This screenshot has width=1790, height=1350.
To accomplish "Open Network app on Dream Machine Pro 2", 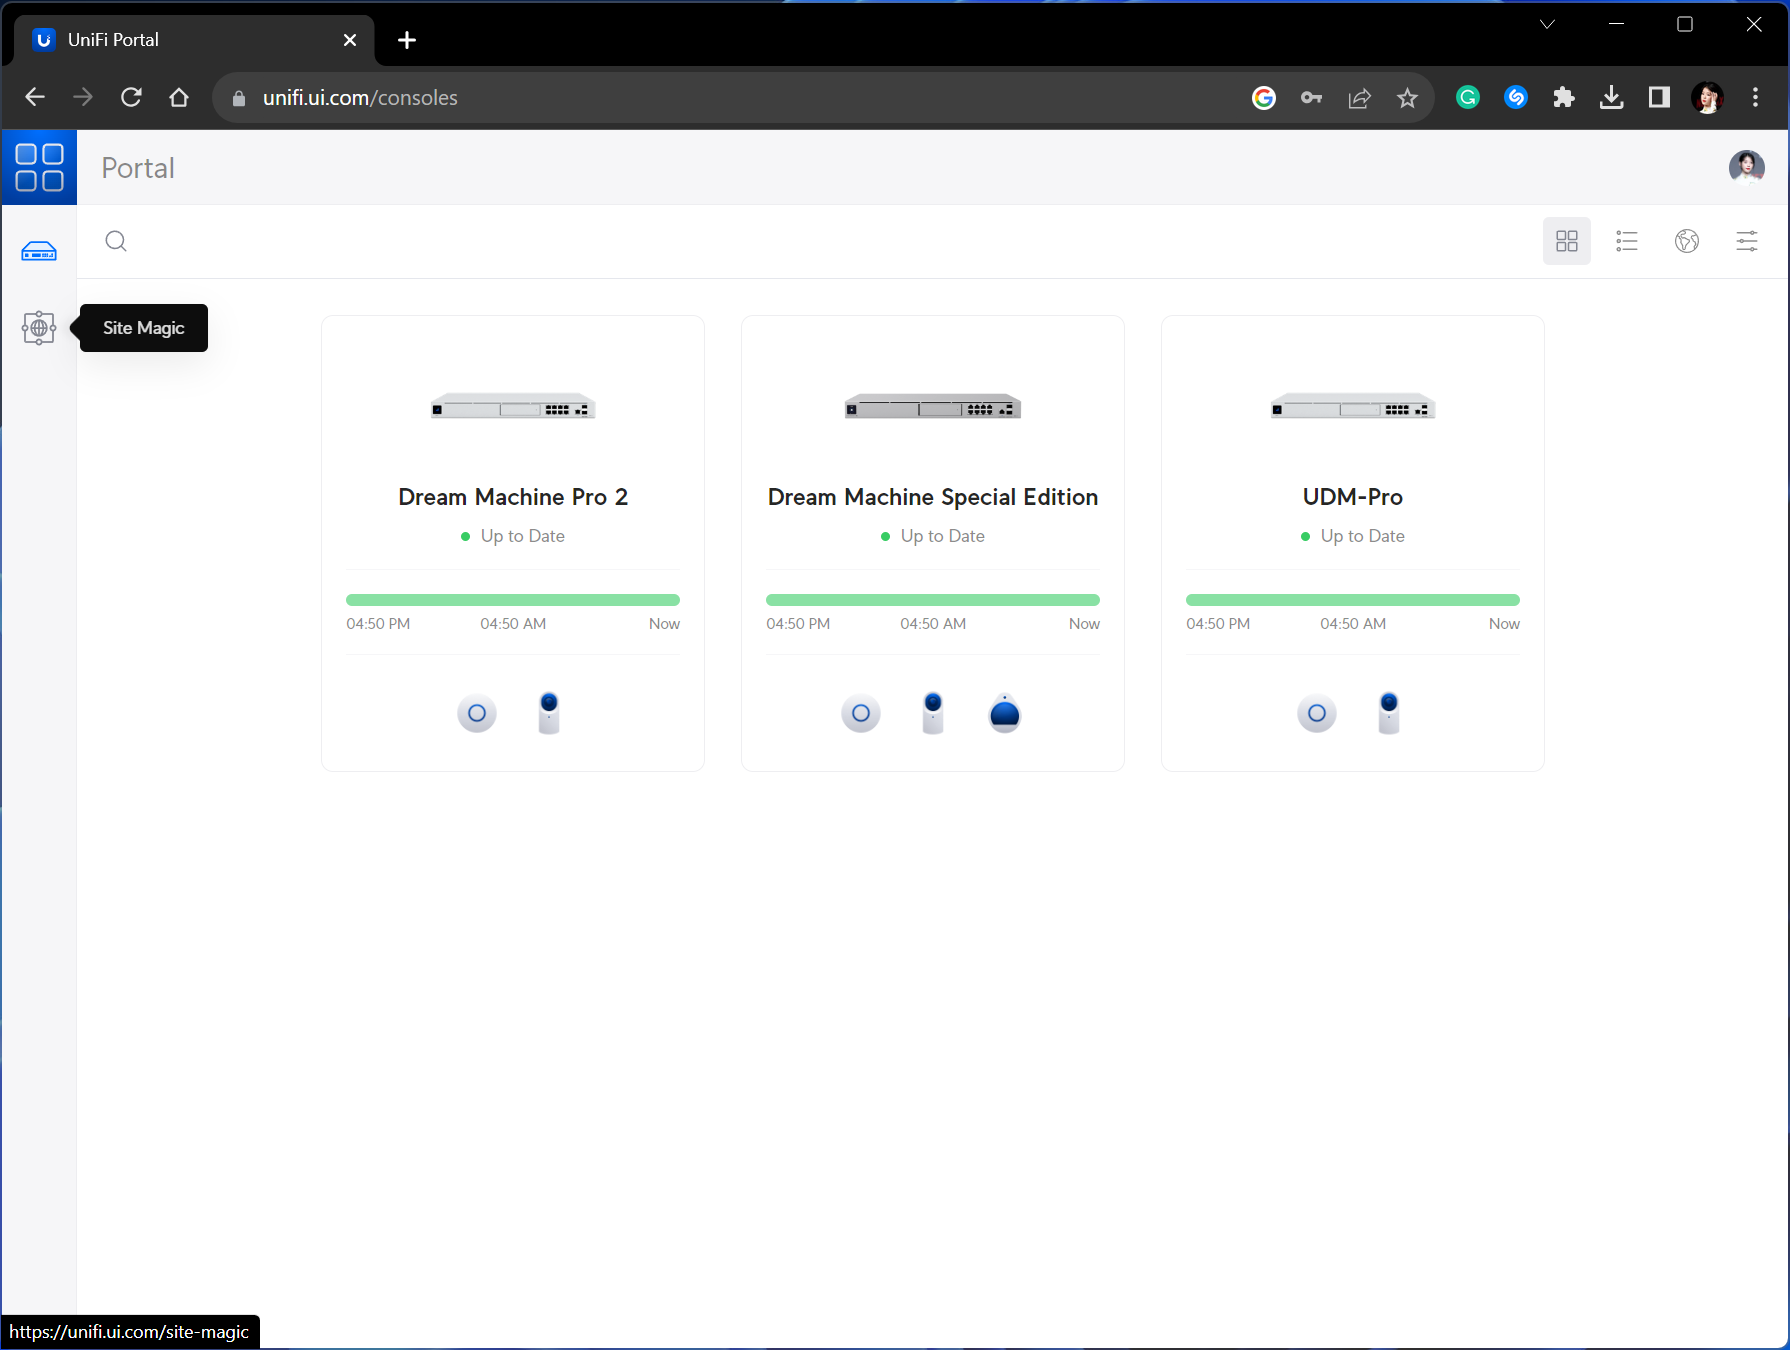I will point(477,713).
